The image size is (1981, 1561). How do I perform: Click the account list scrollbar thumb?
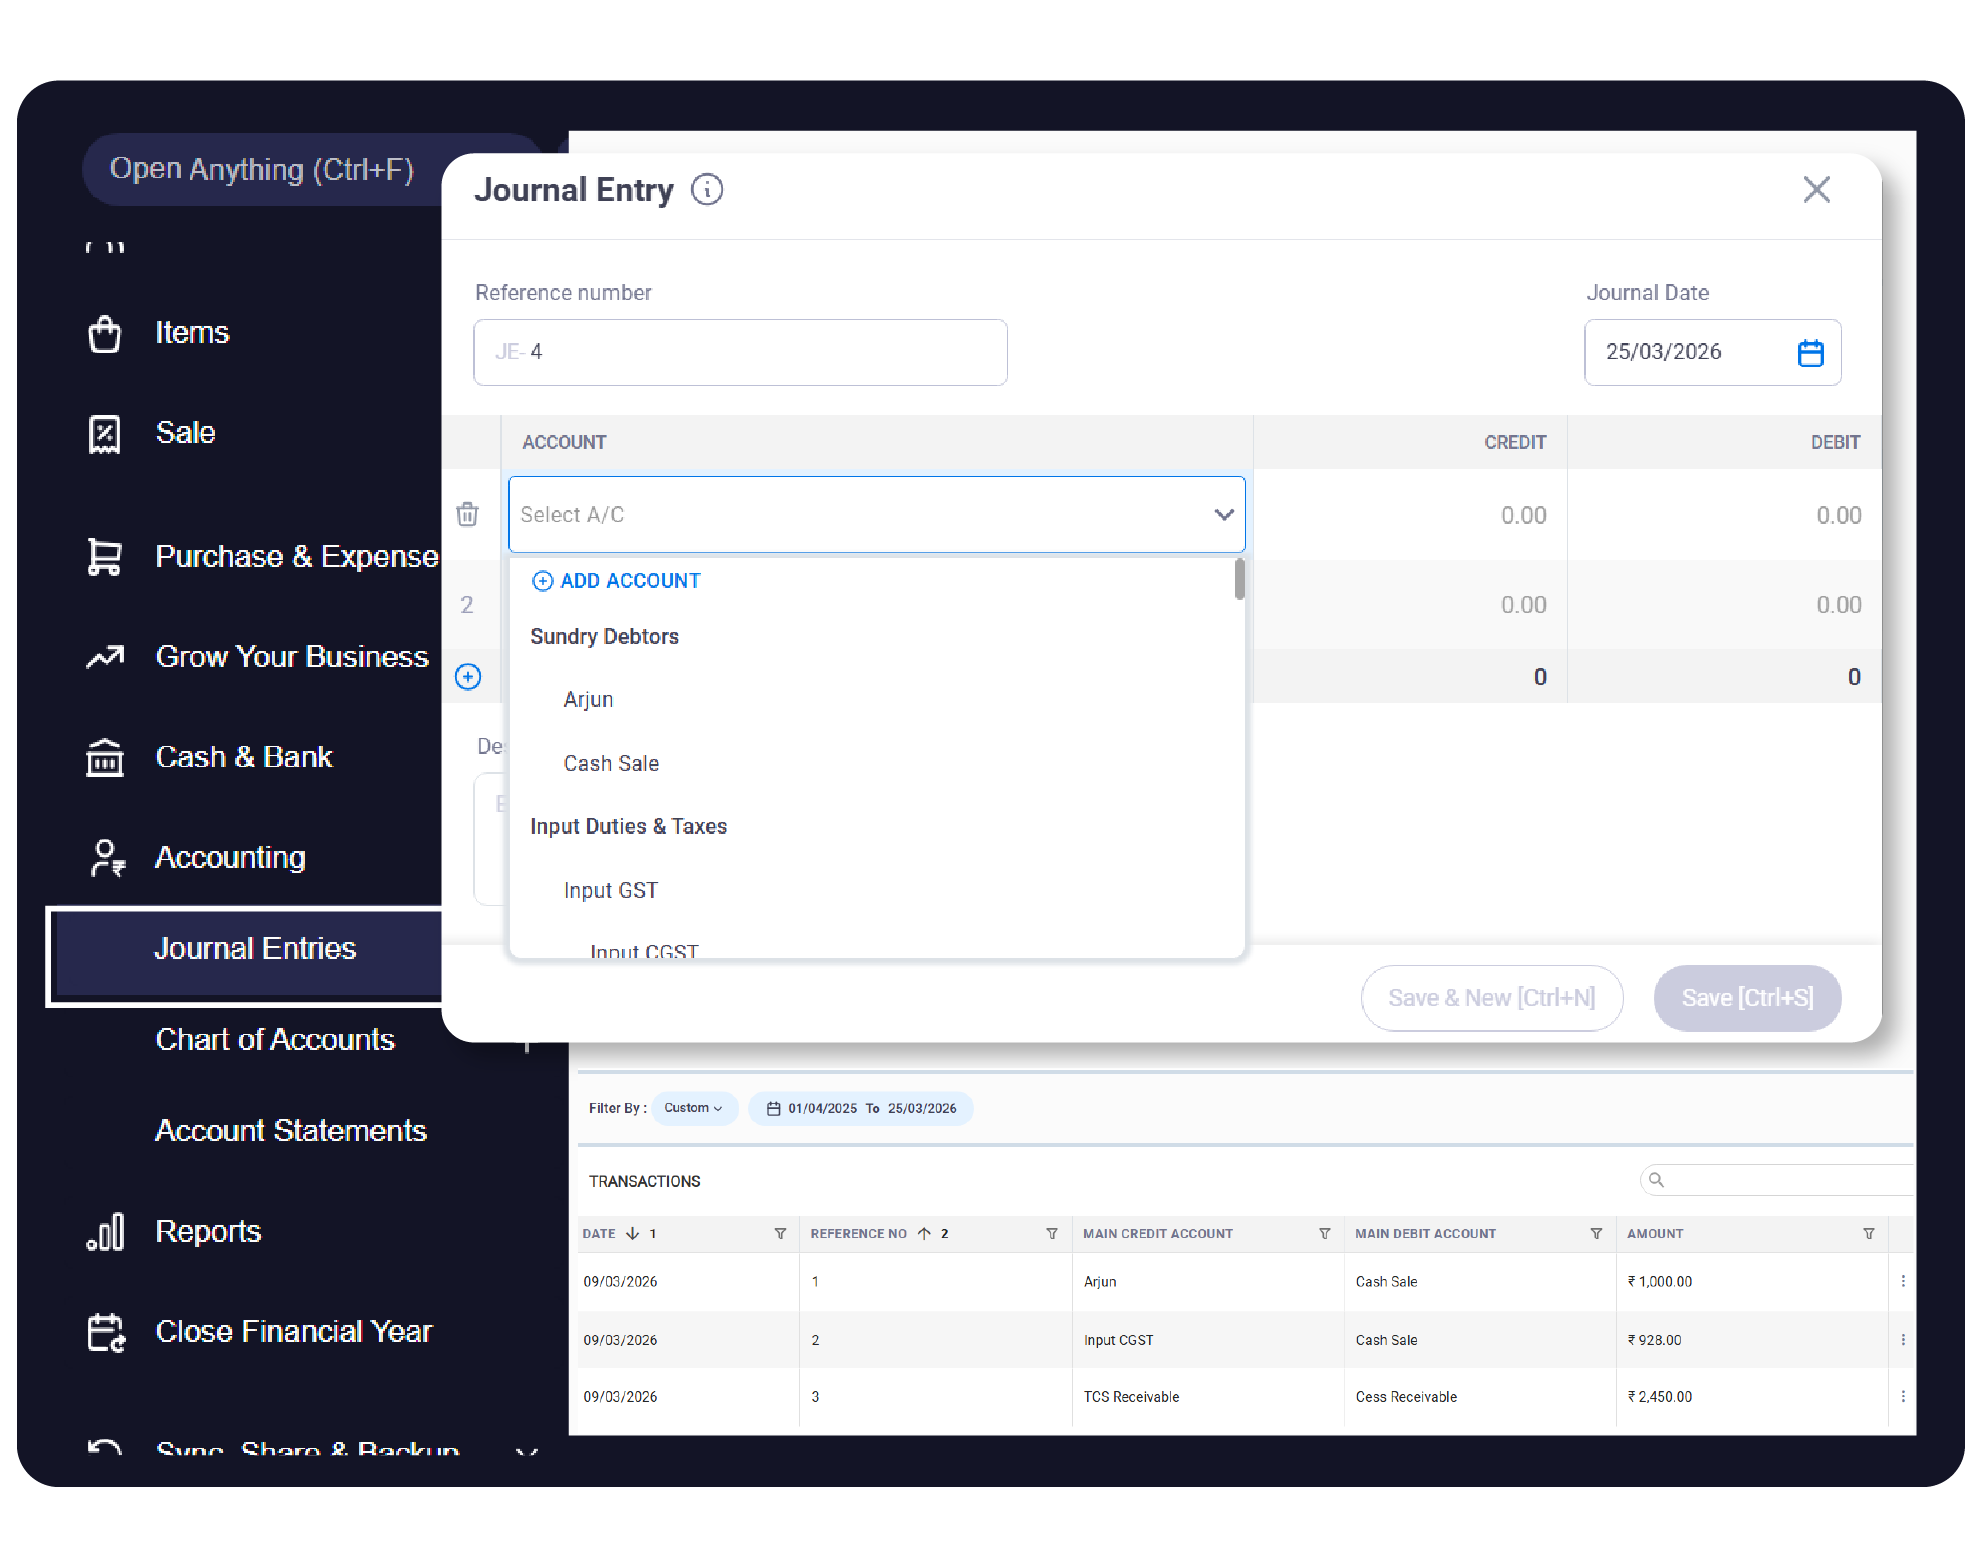coord(1240,579)
